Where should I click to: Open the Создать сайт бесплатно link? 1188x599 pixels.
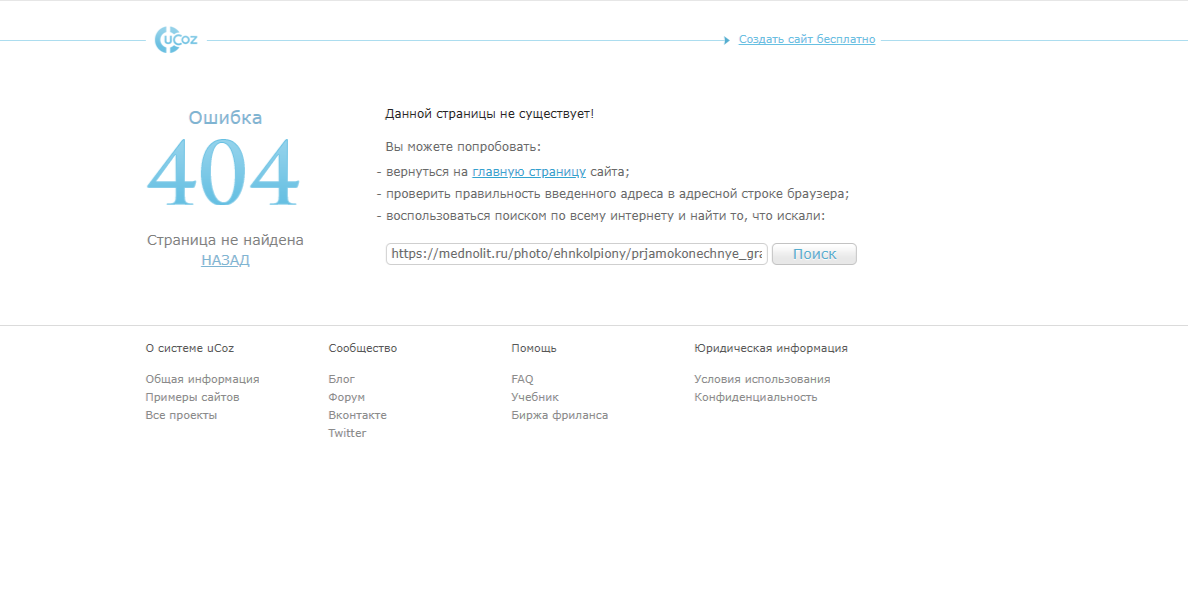tap(807, 39)
